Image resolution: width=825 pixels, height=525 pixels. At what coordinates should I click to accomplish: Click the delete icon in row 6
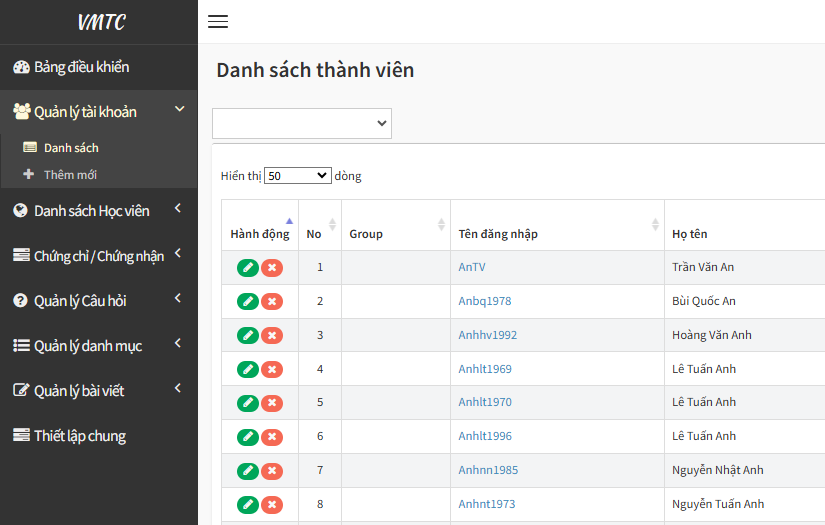[272, 437]
